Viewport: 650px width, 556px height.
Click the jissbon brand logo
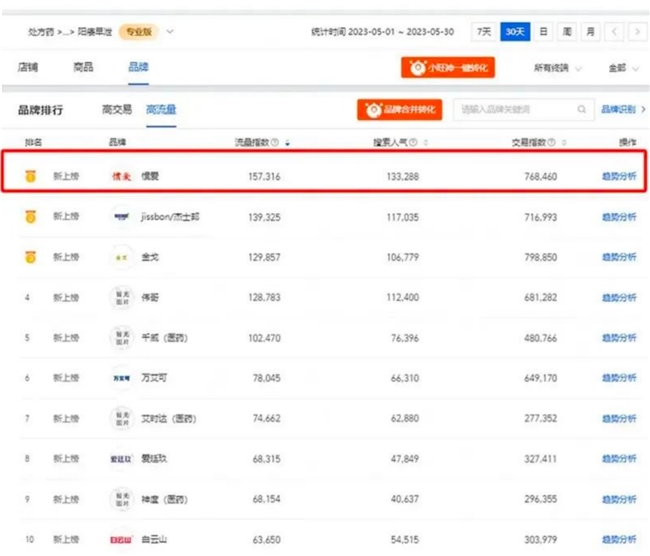click(121, 216)
